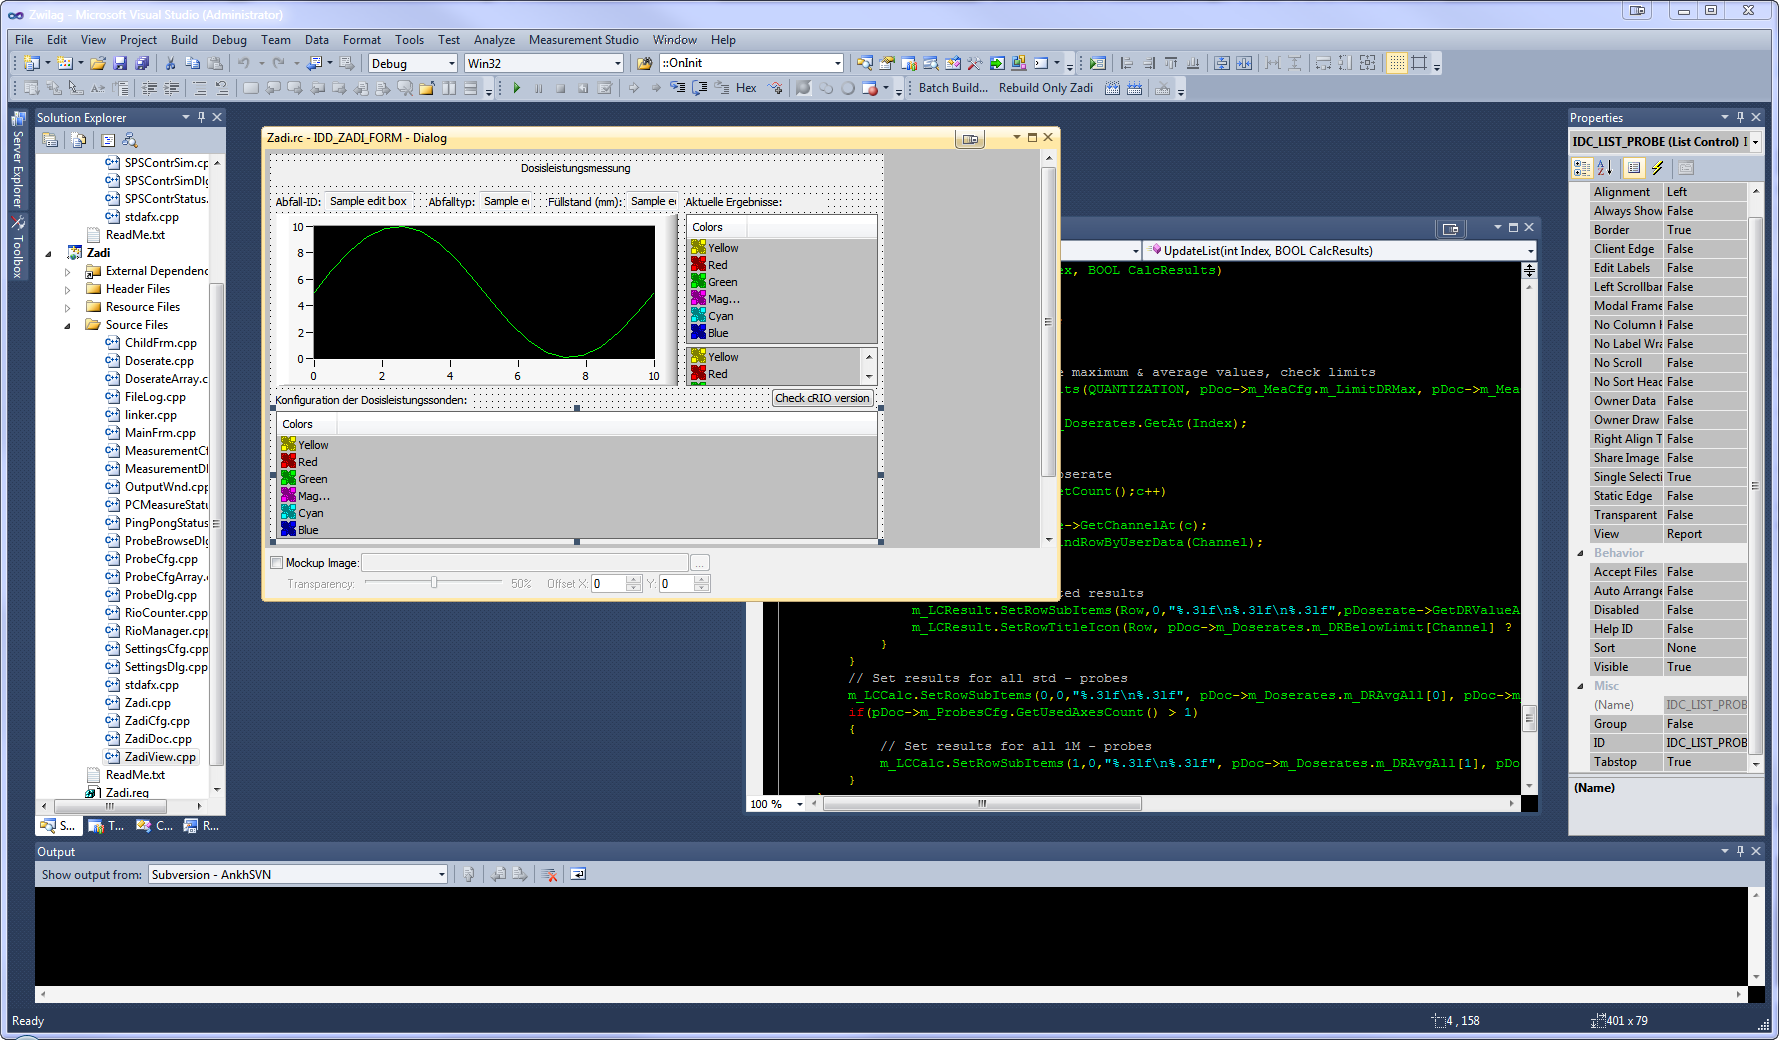Expand the Header Files folder
Image resolution: width=1779 pixels, height=1040 pixels.
coord(68,290)
